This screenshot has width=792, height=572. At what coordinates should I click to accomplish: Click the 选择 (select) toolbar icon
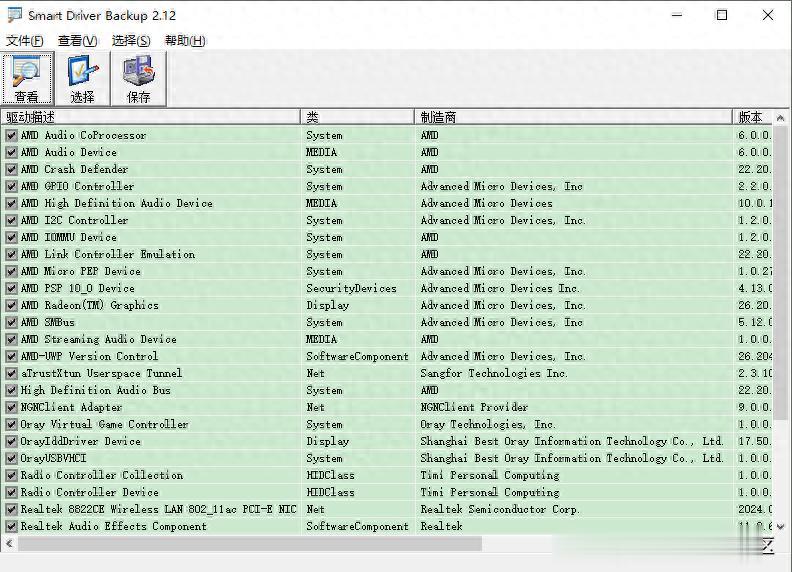pyautogui.click(x=82, y=78)
